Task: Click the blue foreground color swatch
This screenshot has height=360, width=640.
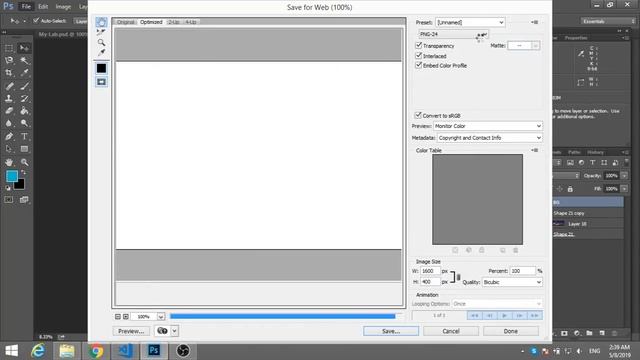Action: pos(11,176)
